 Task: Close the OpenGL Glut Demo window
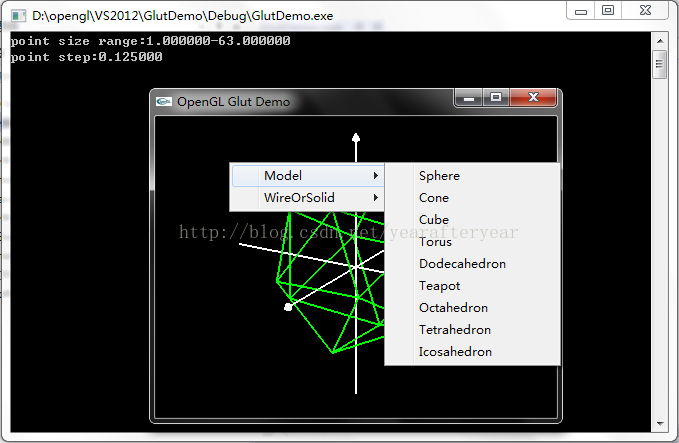tap(534, 98)
